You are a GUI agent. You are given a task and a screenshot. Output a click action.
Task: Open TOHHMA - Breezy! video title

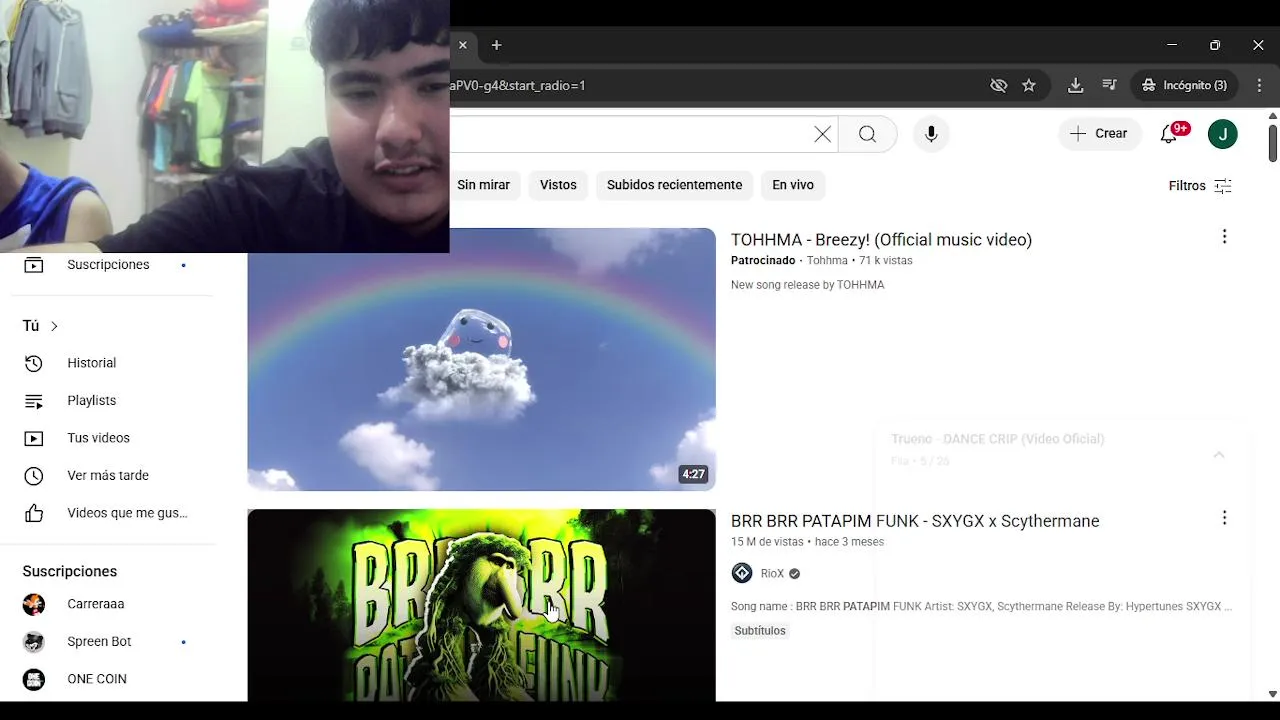coord(881,240)
